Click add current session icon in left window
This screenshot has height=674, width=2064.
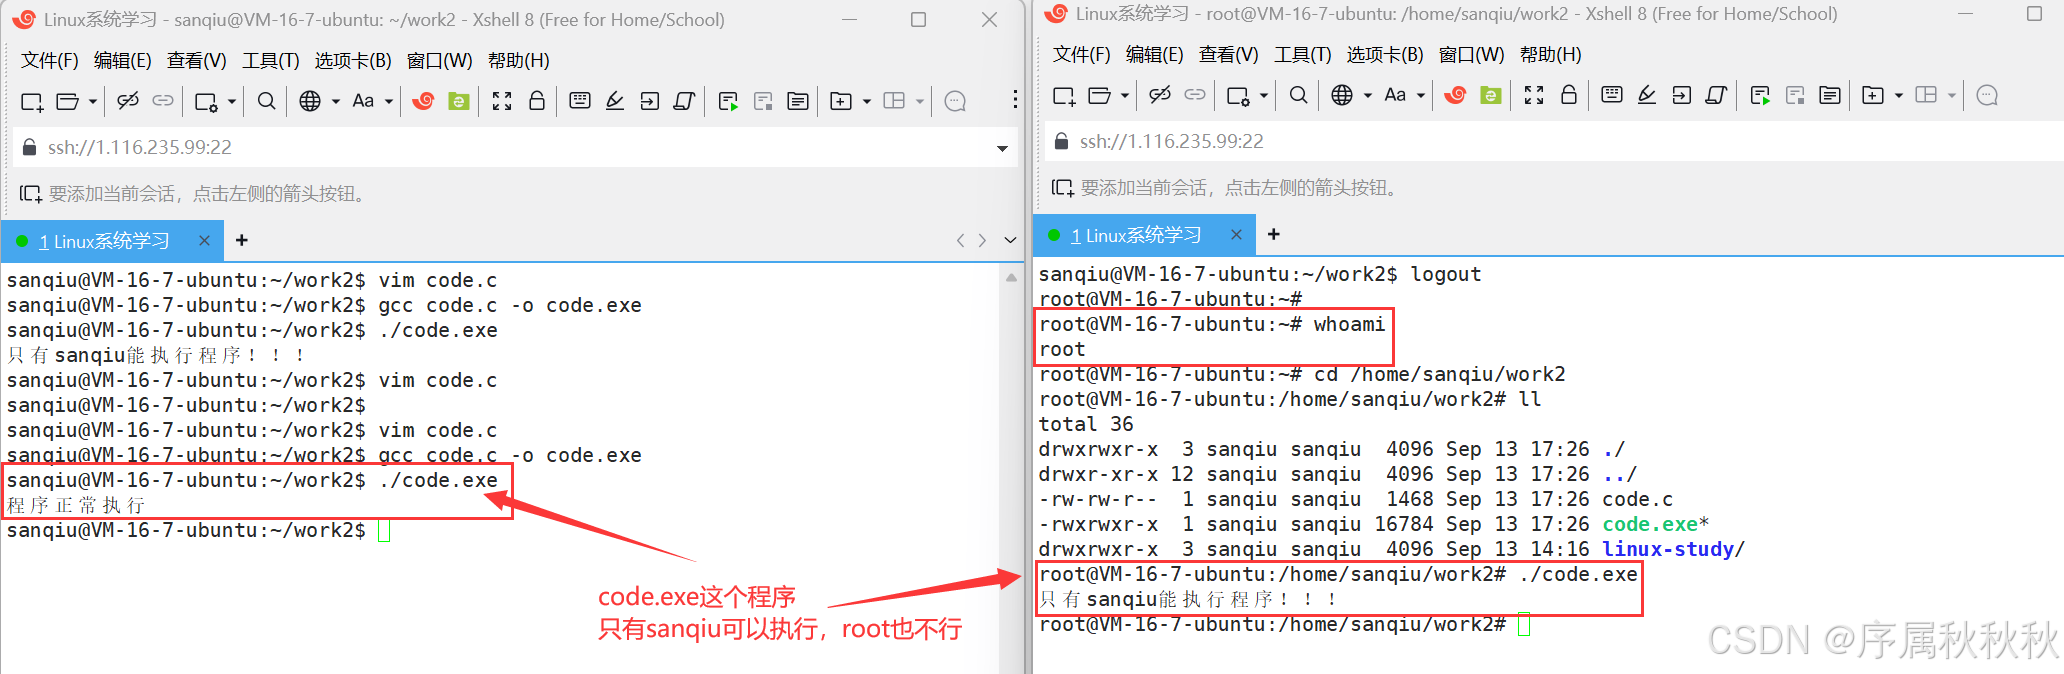point(31,194)
